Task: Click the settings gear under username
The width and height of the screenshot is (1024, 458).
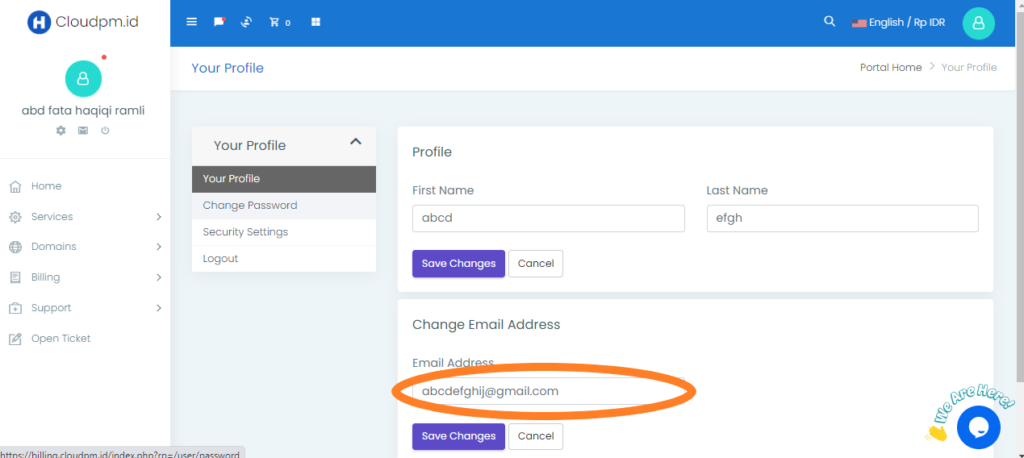Action: pyautogui.click(x=61, y=131)
